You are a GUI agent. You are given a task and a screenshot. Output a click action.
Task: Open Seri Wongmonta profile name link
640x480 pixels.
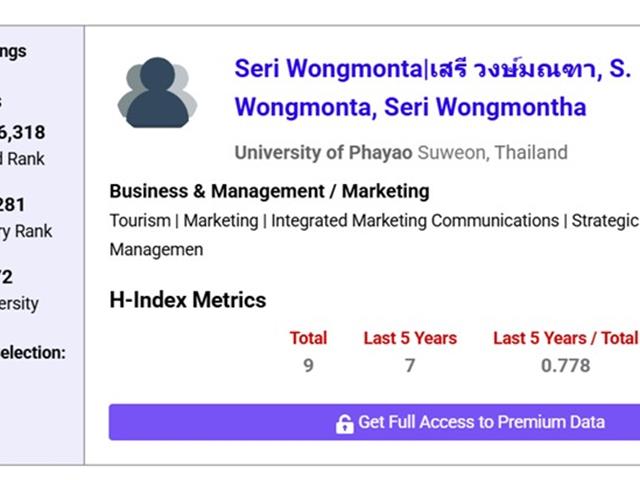coord(433,87)
